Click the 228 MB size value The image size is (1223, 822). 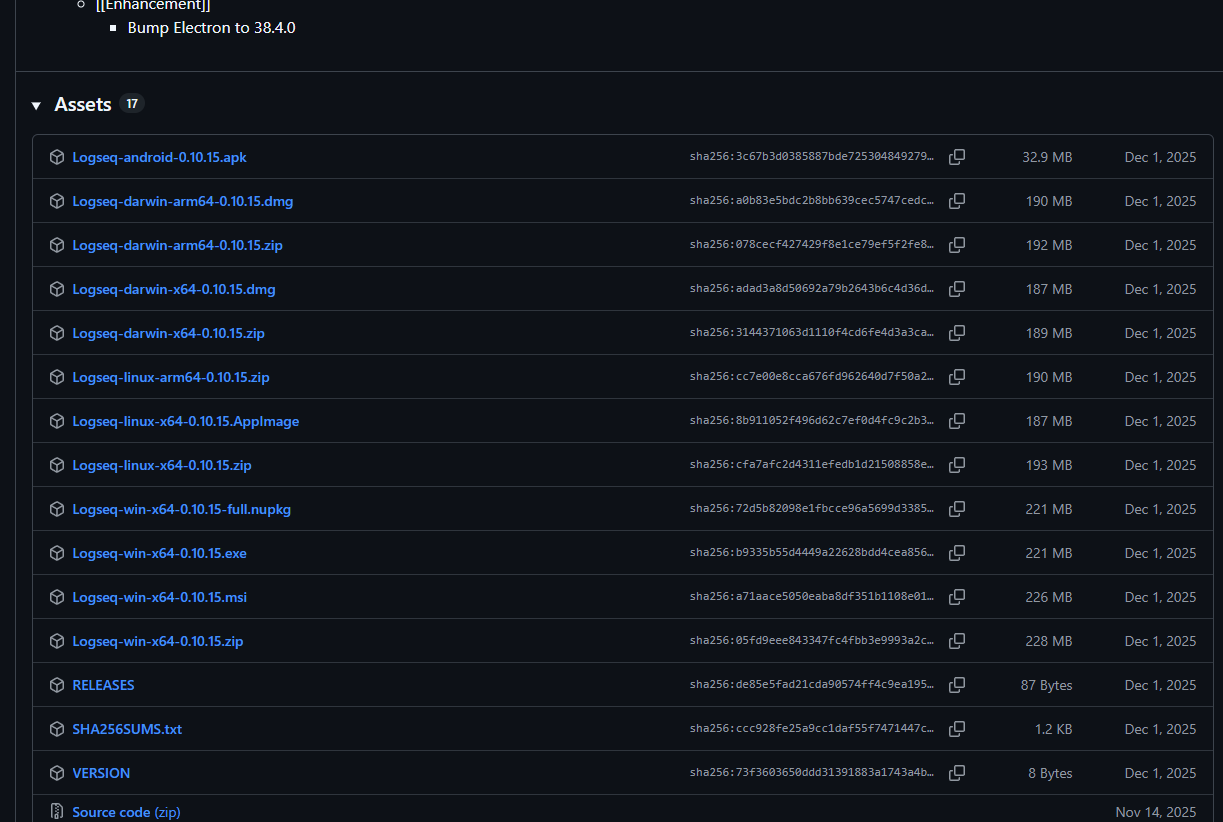pos(1049,641)
